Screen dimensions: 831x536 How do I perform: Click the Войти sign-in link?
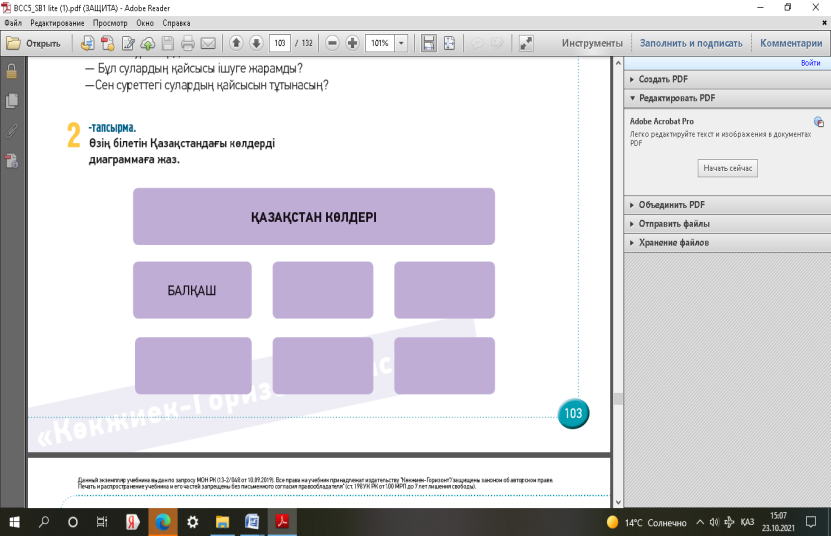coord(810,63)
